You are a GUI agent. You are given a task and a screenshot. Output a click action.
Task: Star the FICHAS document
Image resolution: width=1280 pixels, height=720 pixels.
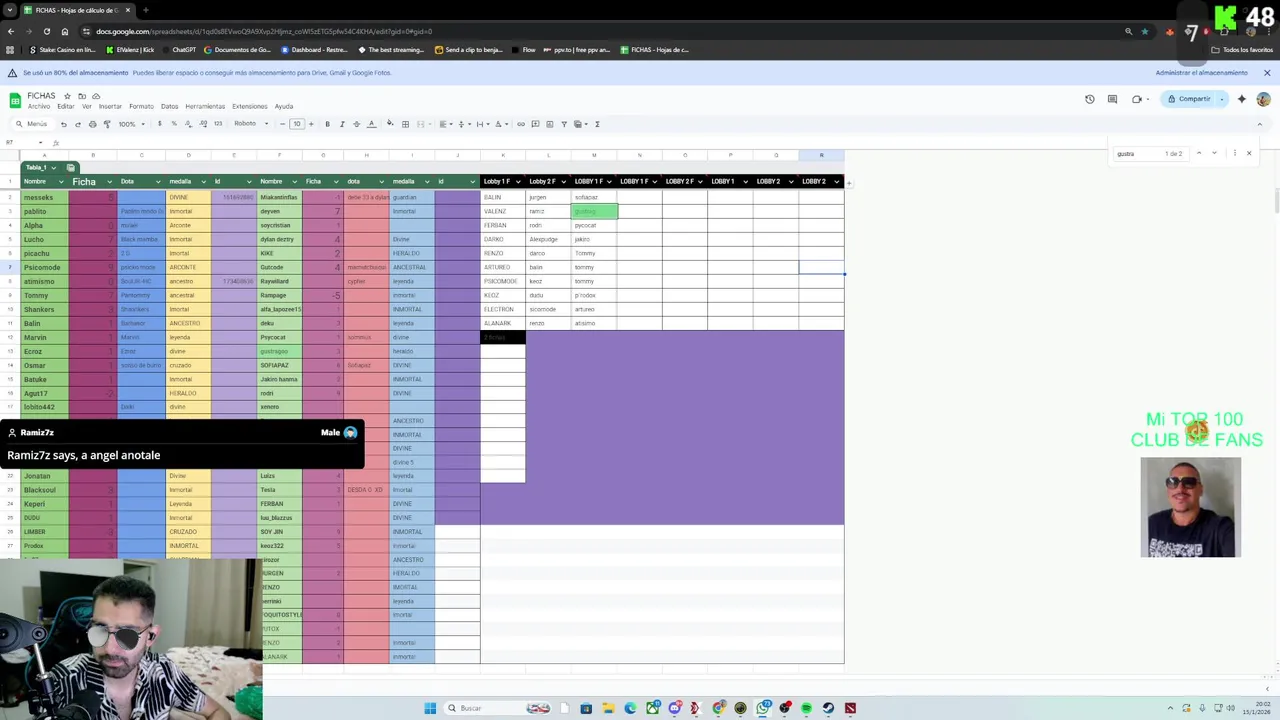[67, 96]
